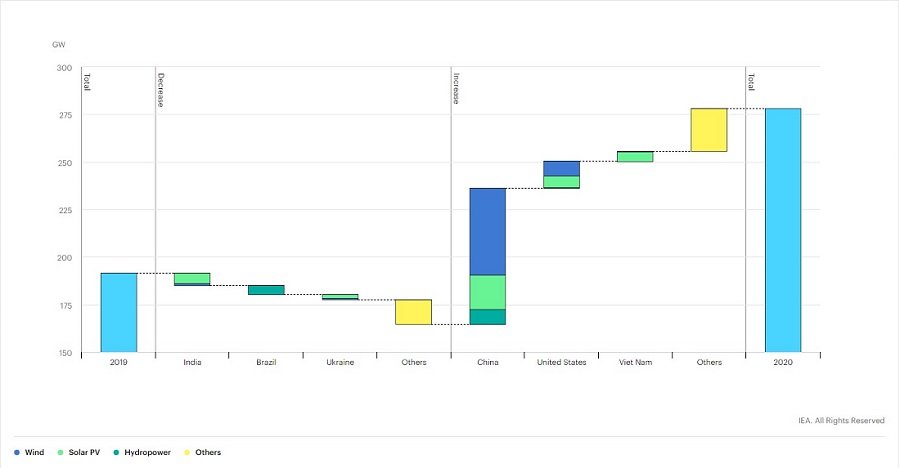Toggle the Solar PV legend item
This screenshot has height=468, width=900.
tap(79, 452)
